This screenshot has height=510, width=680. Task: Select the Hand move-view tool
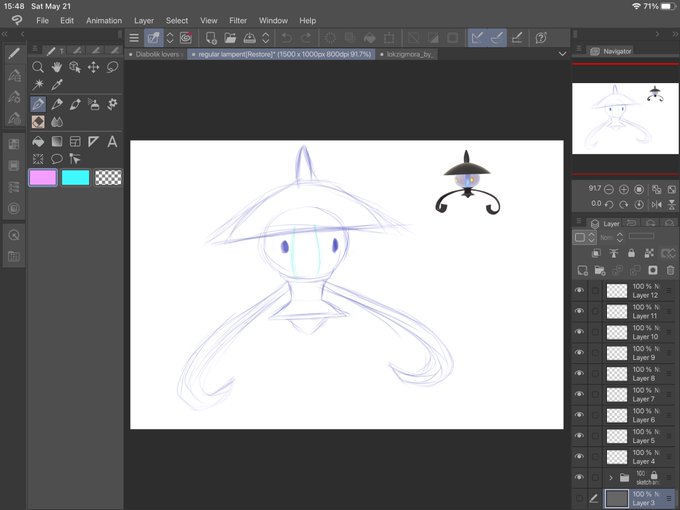[x=57, y=67]
